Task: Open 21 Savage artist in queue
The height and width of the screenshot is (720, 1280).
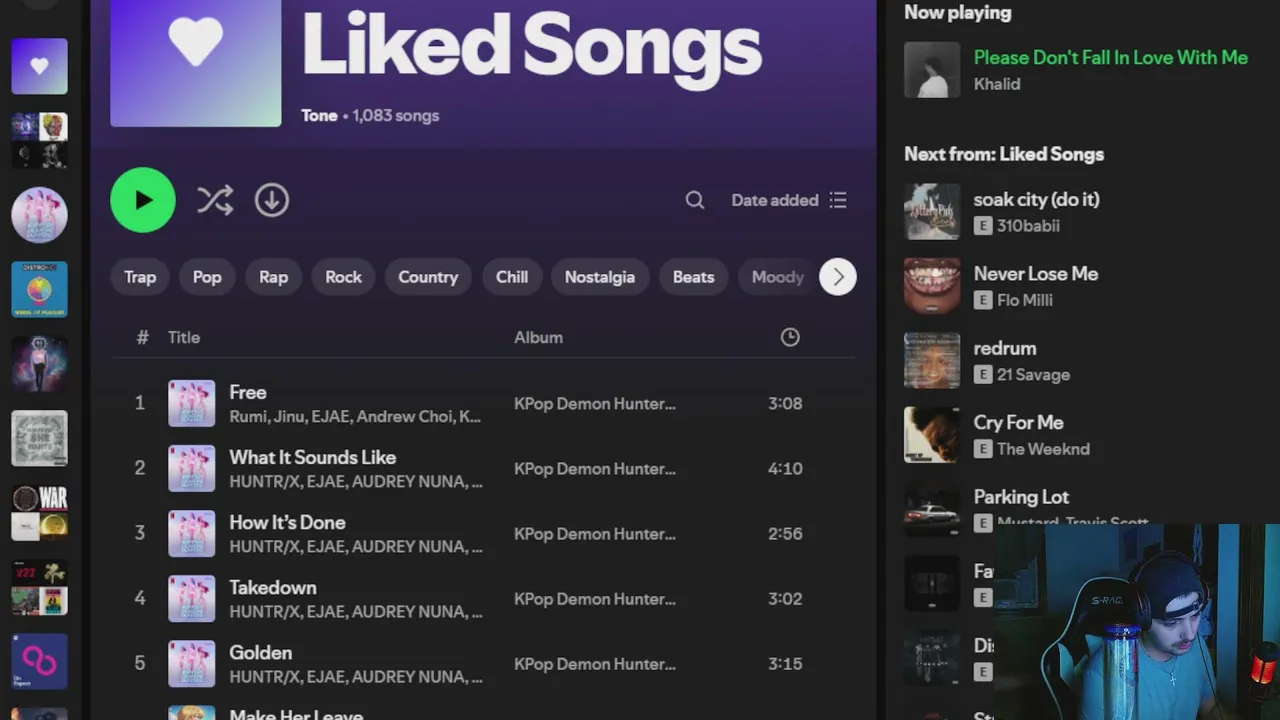Action: pyautogui.click(x=1033, y=375)
